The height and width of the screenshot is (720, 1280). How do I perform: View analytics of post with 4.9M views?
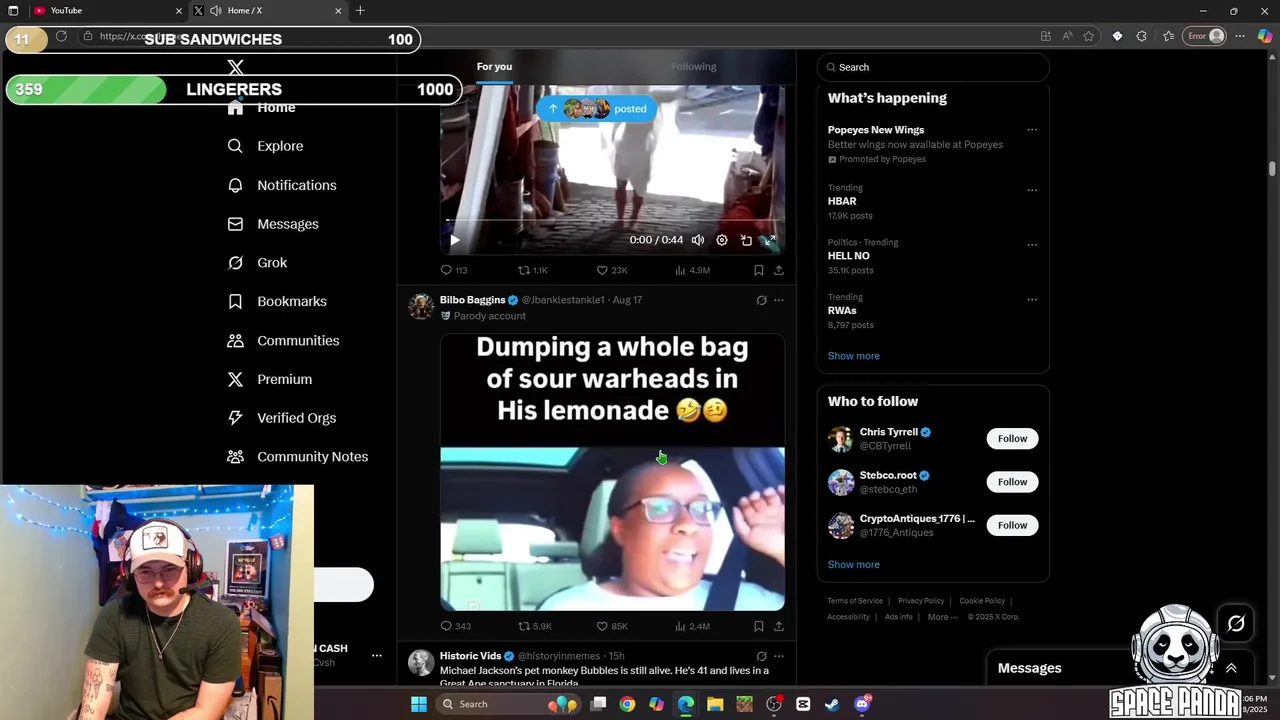(692, 270)
